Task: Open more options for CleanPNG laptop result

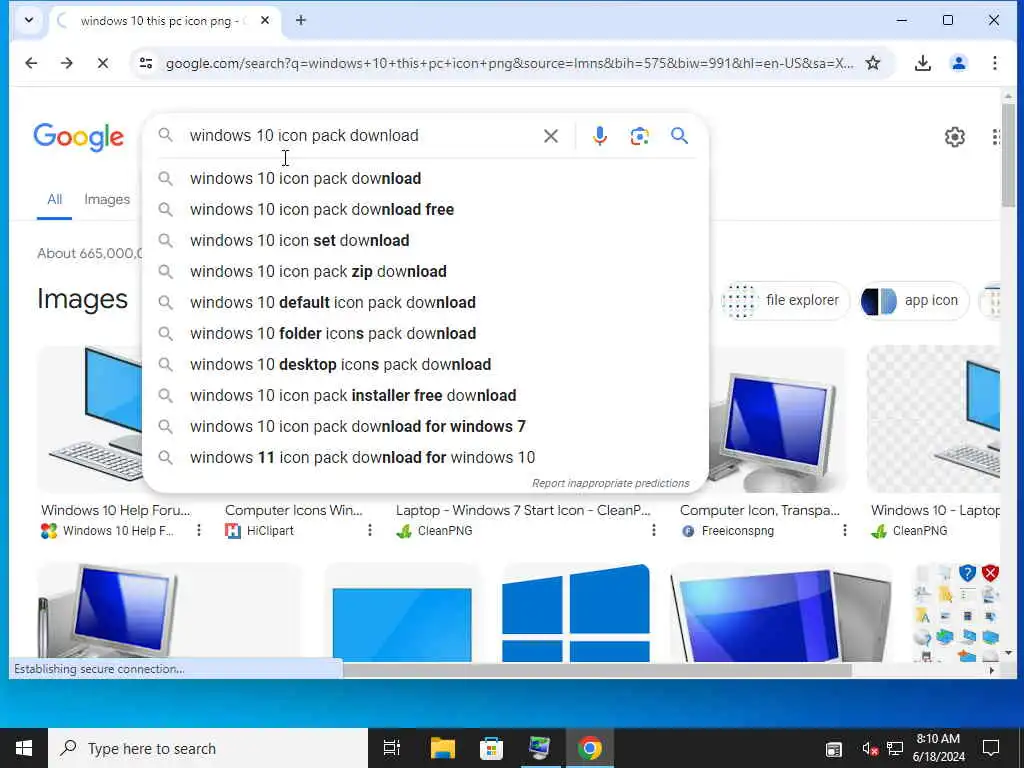Action: point(654,530)
